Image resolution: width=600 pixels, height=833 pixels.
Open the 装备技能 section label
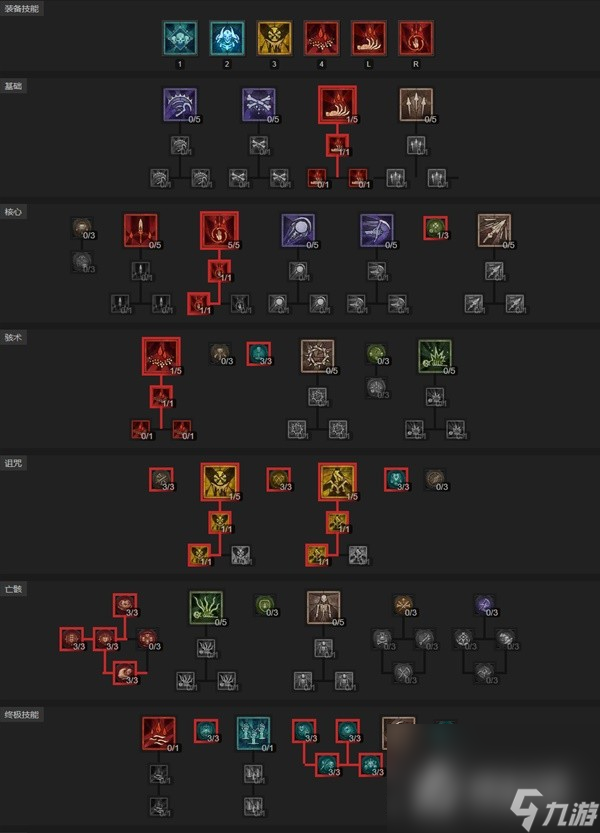pos(22,8)
